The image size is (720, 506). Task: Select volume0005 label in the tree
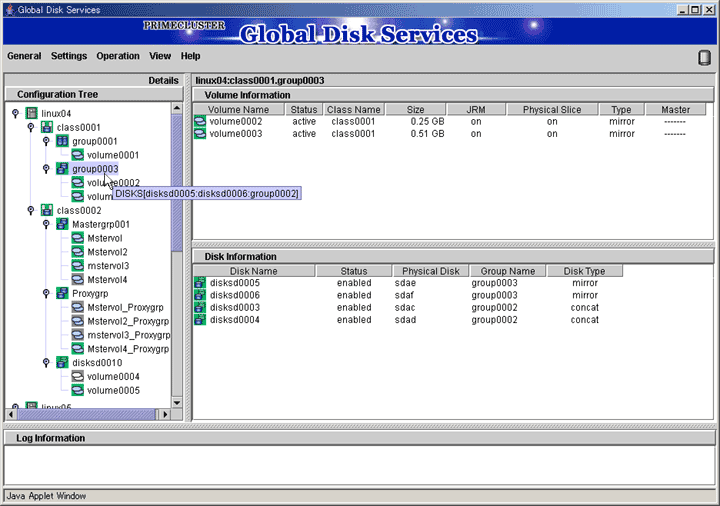click(x=113, y=390)
